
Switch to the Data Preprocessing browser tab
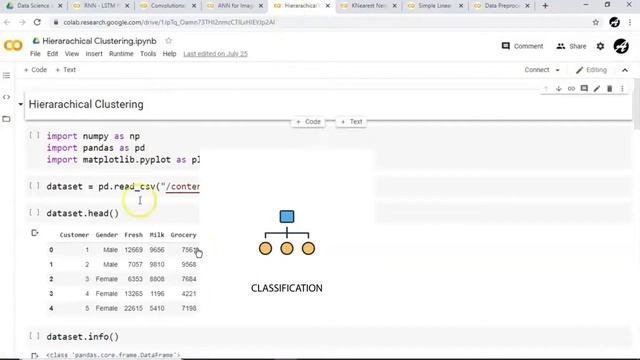(502, 6)
